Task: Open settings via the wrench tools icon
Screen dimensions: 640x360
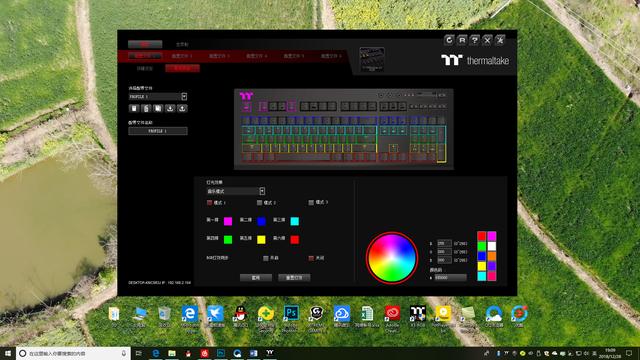Action: click(500, 40)
